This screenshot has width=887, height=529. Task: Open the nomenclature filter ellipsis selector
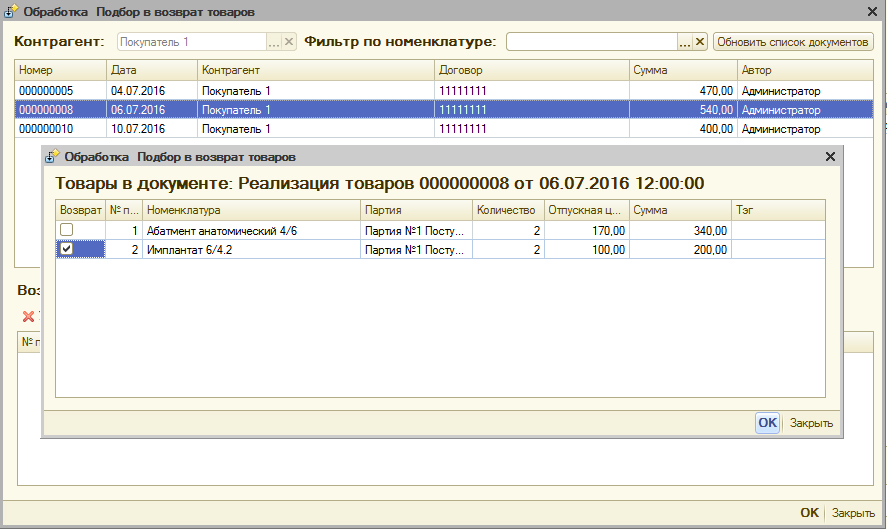click(685, 42)
